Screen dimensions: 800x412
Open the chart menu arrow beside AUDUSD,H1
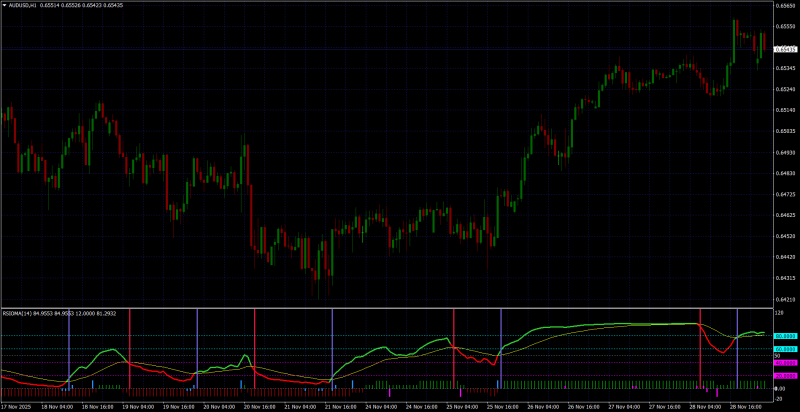click(x=6, y=5)
